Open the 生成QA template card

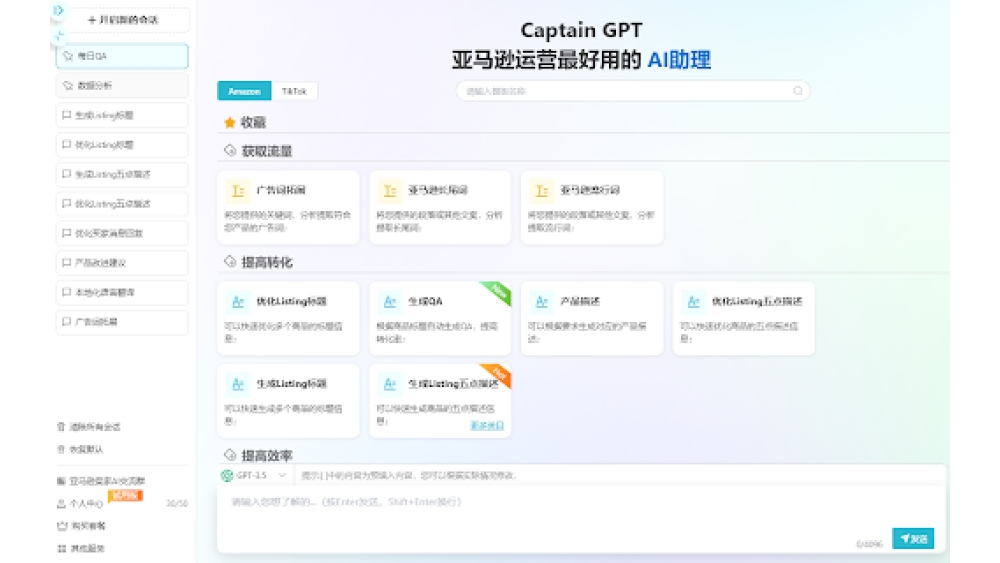coord(440,318)
